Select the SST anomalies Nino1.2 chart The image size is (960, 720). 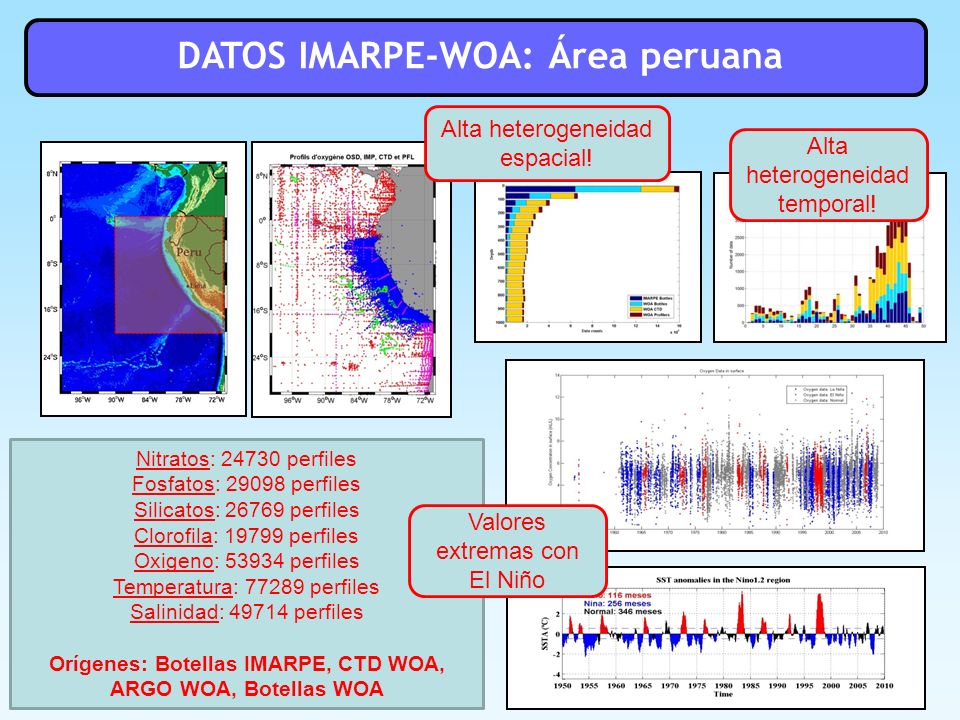716,637
